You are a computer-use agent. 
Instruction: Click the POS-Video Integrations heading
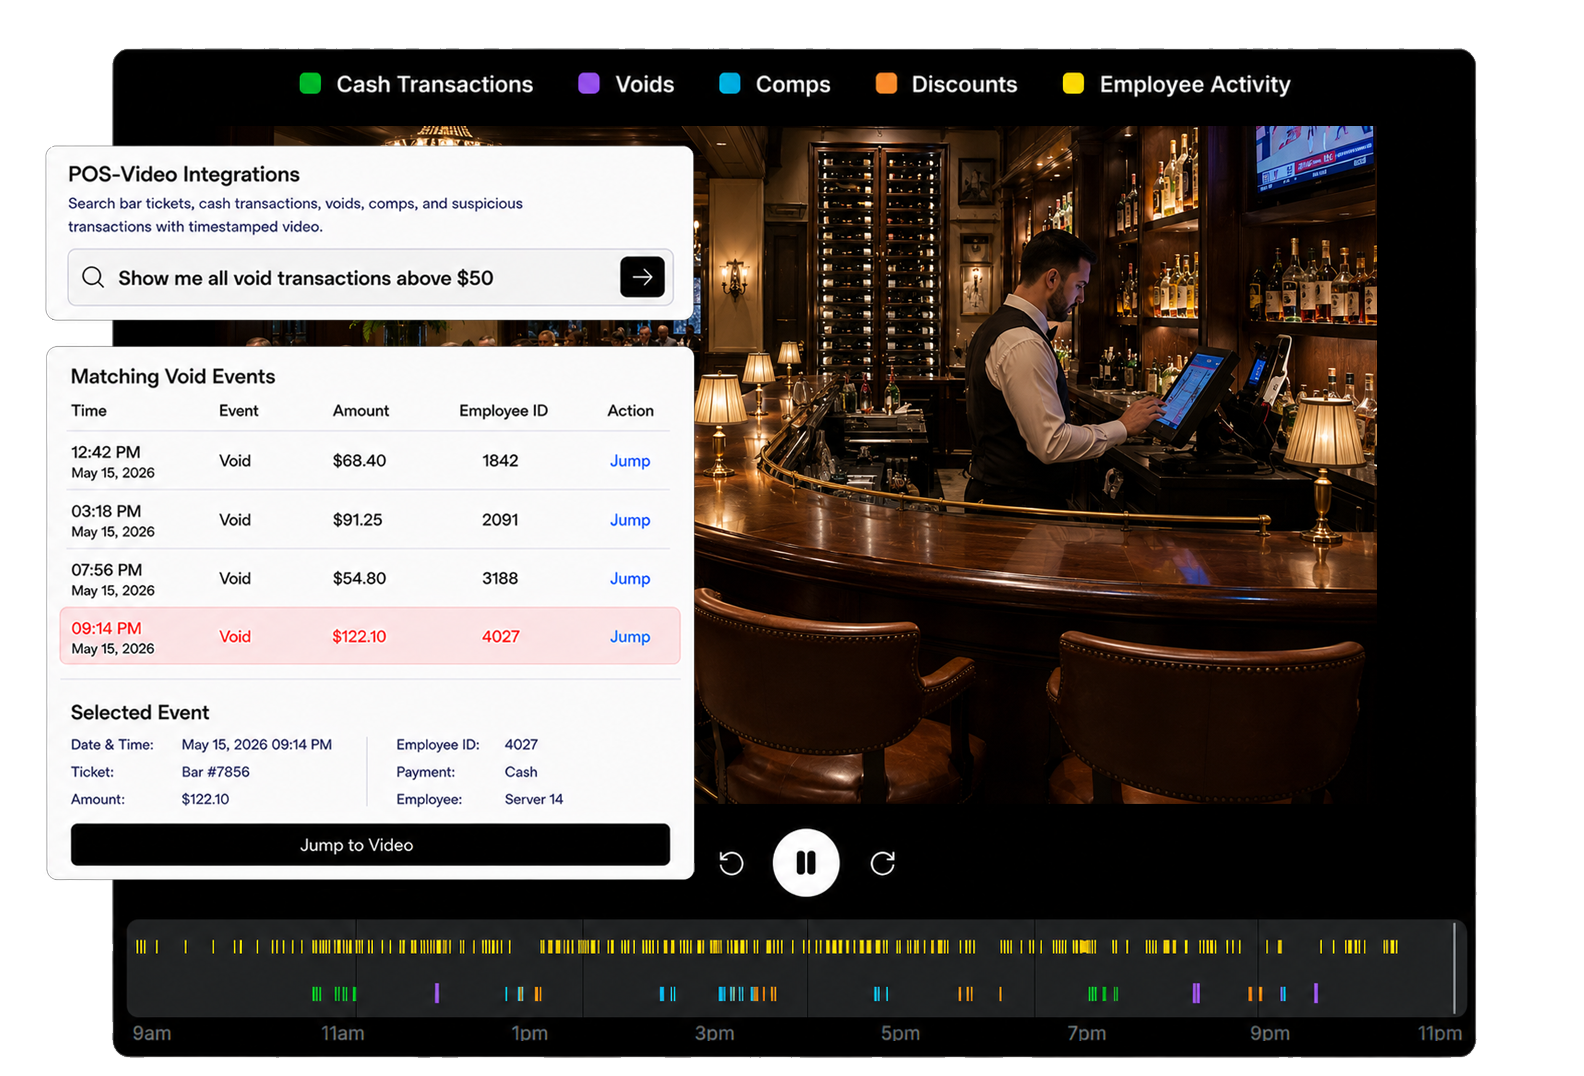184,174
